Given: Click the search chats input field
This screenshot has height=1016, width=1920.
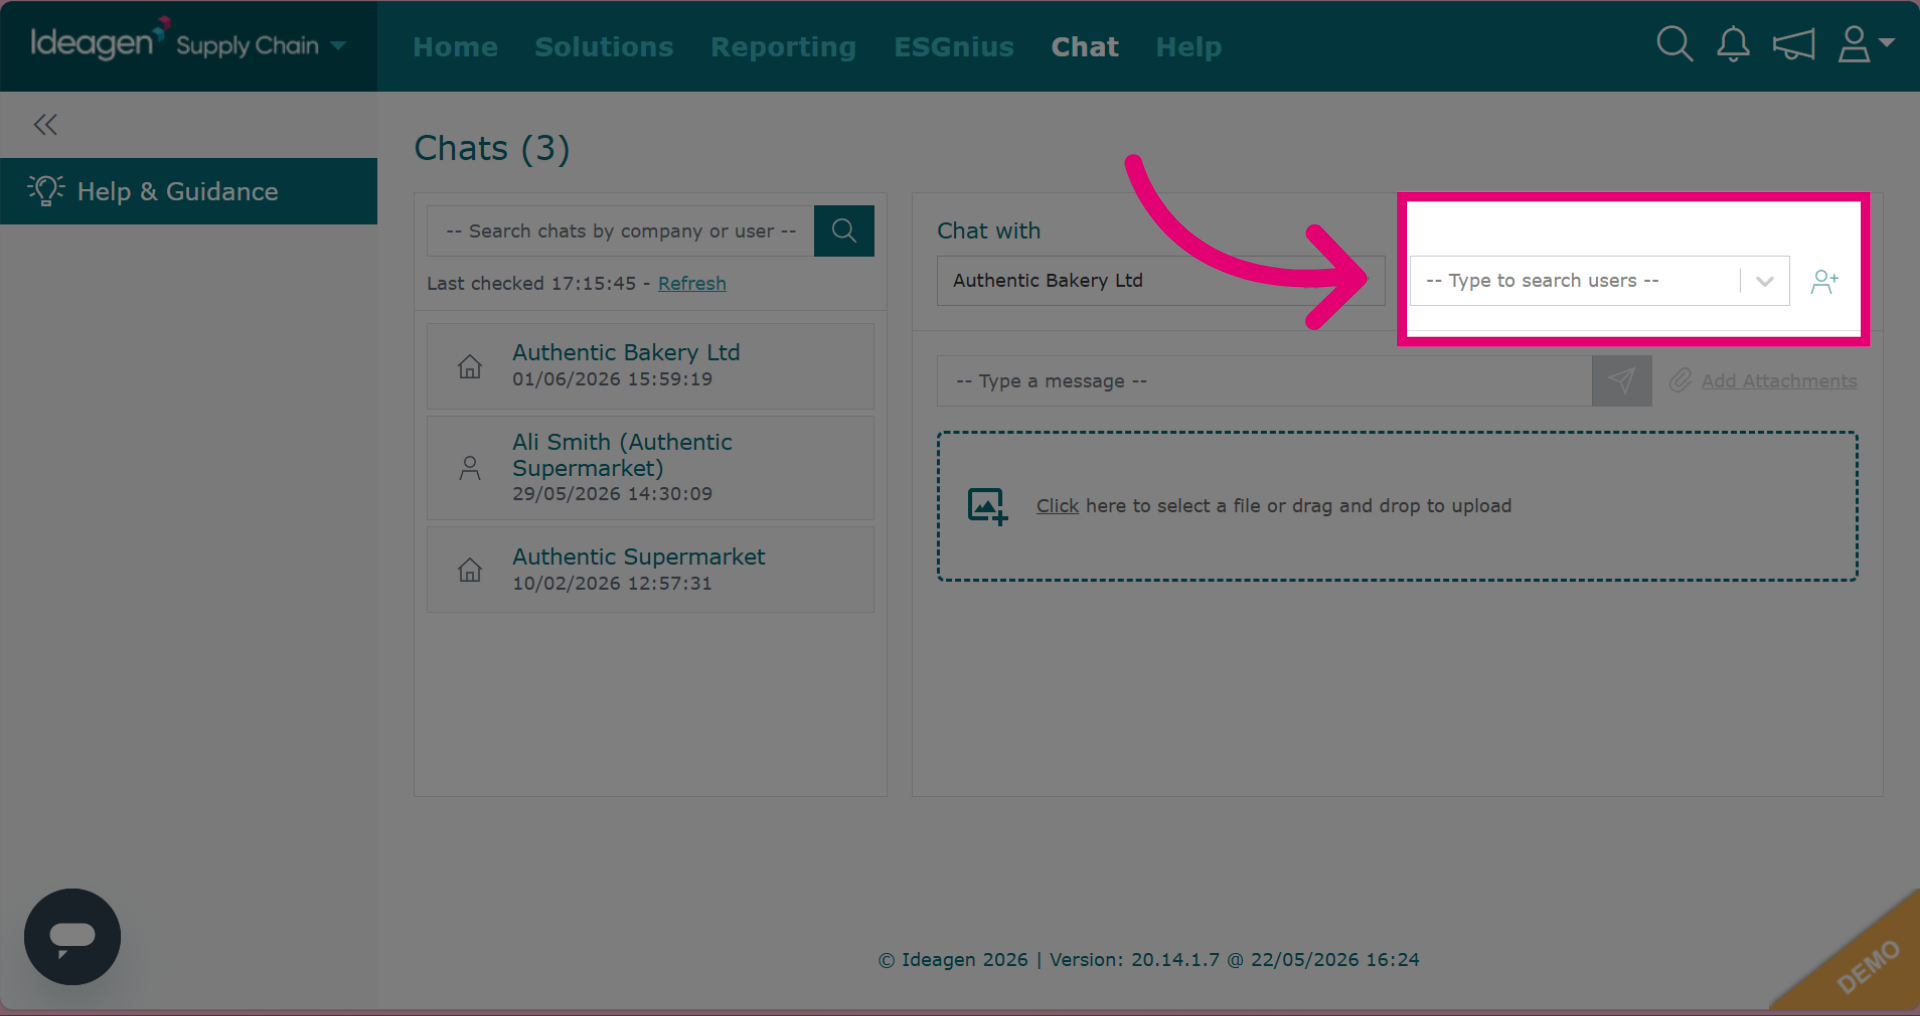Looking at the screenshot, I should (620, 231).
